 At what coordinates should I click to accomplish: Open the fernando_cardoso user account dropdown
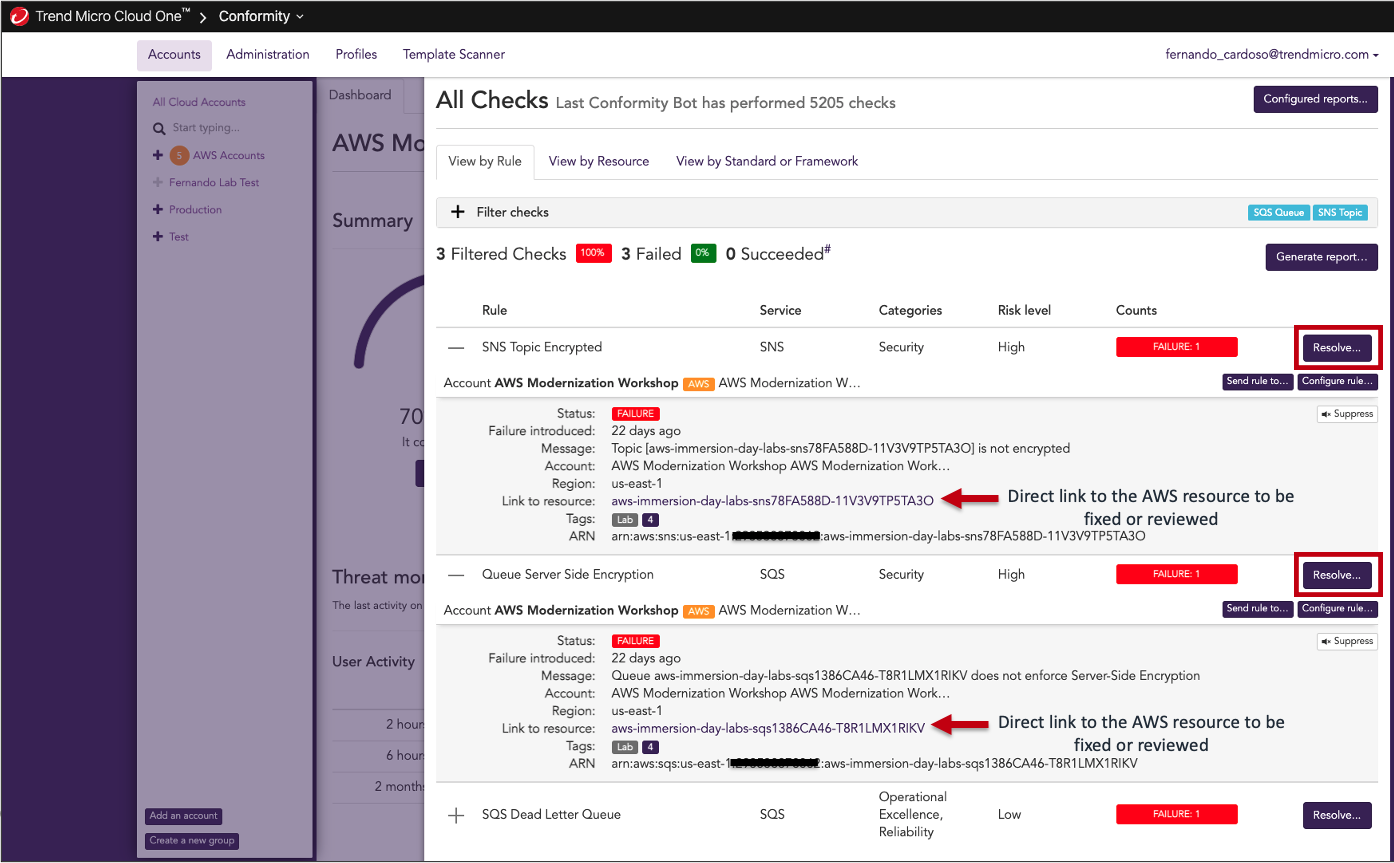[x=1272, y=55]
